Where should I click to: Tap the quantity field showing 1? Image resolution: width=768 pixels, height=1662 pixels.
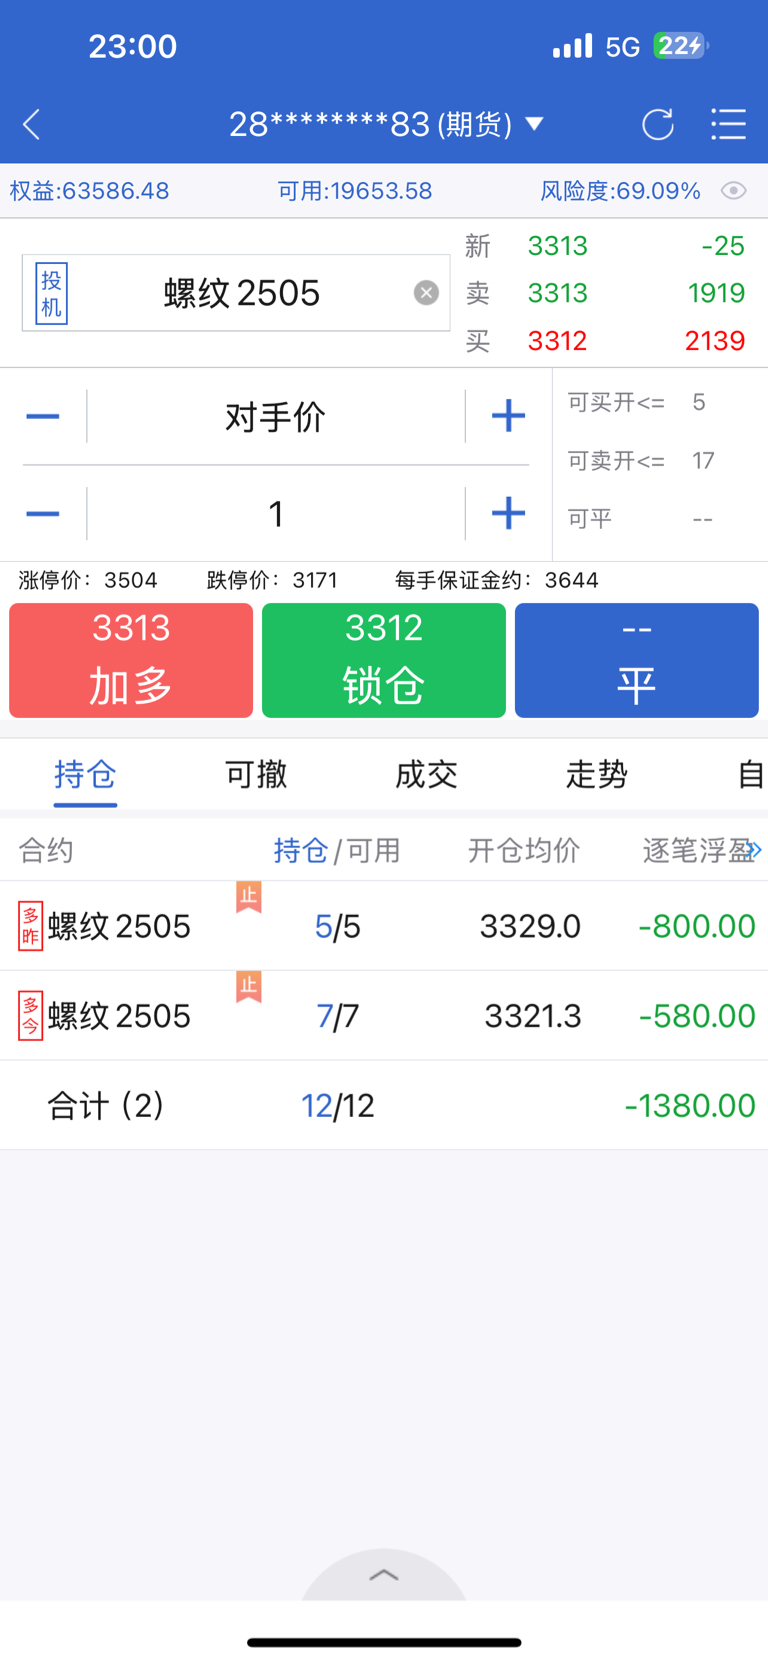(276, 514)
